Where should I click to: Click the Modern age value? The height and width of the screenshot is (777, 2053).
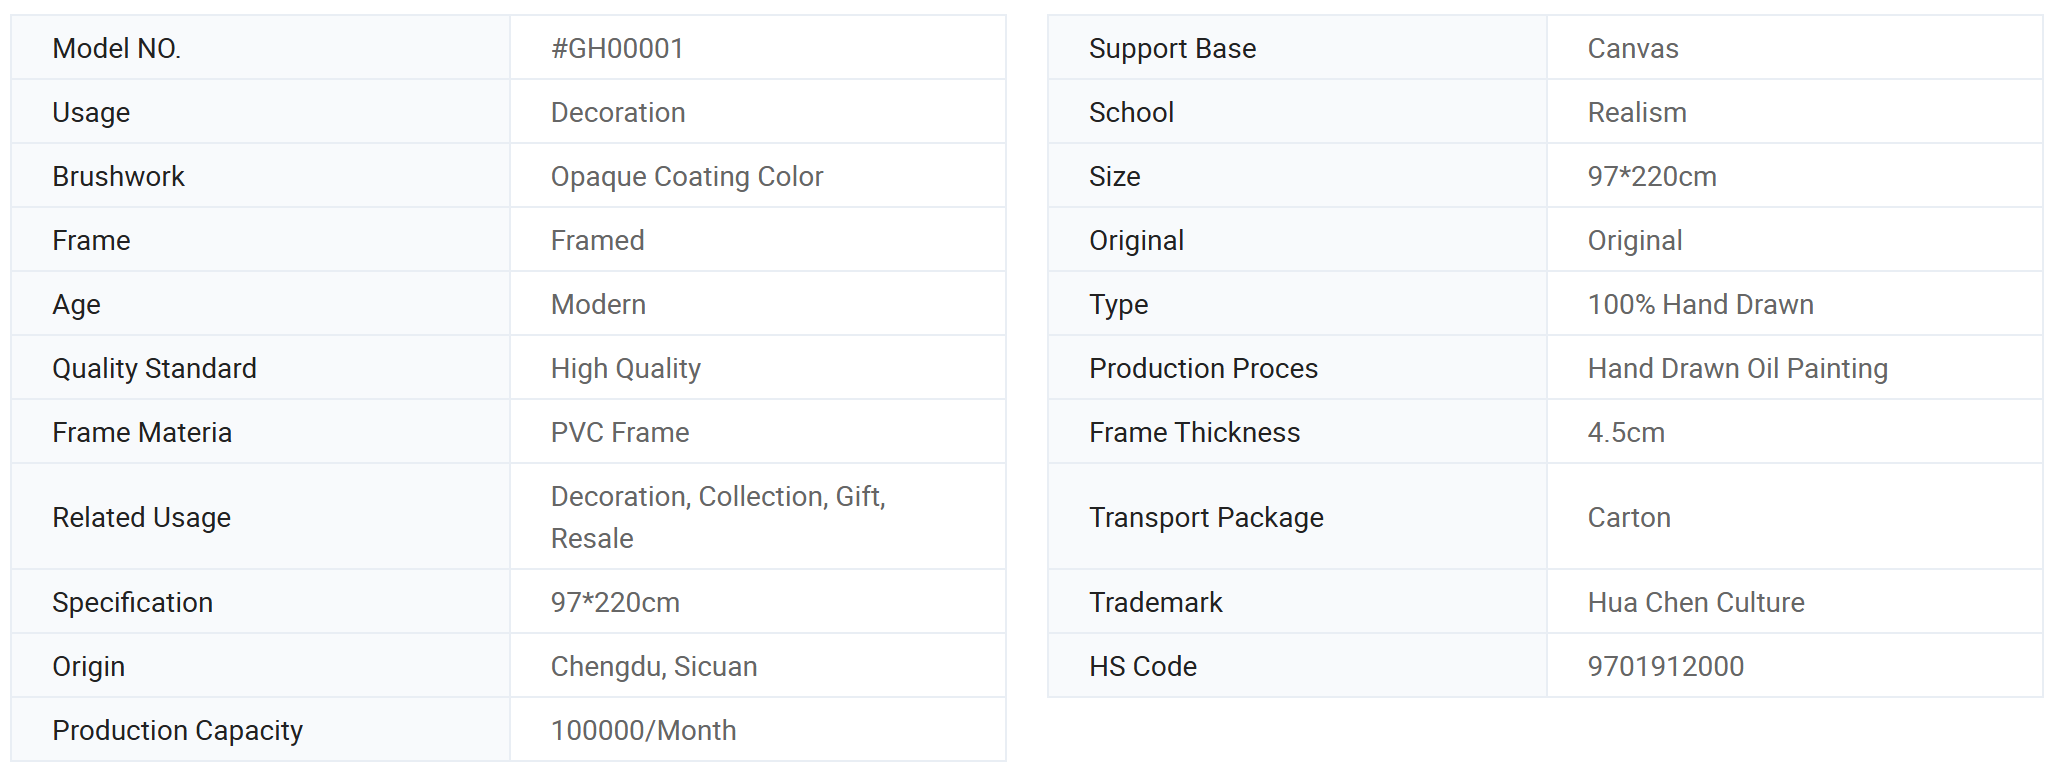598,304
